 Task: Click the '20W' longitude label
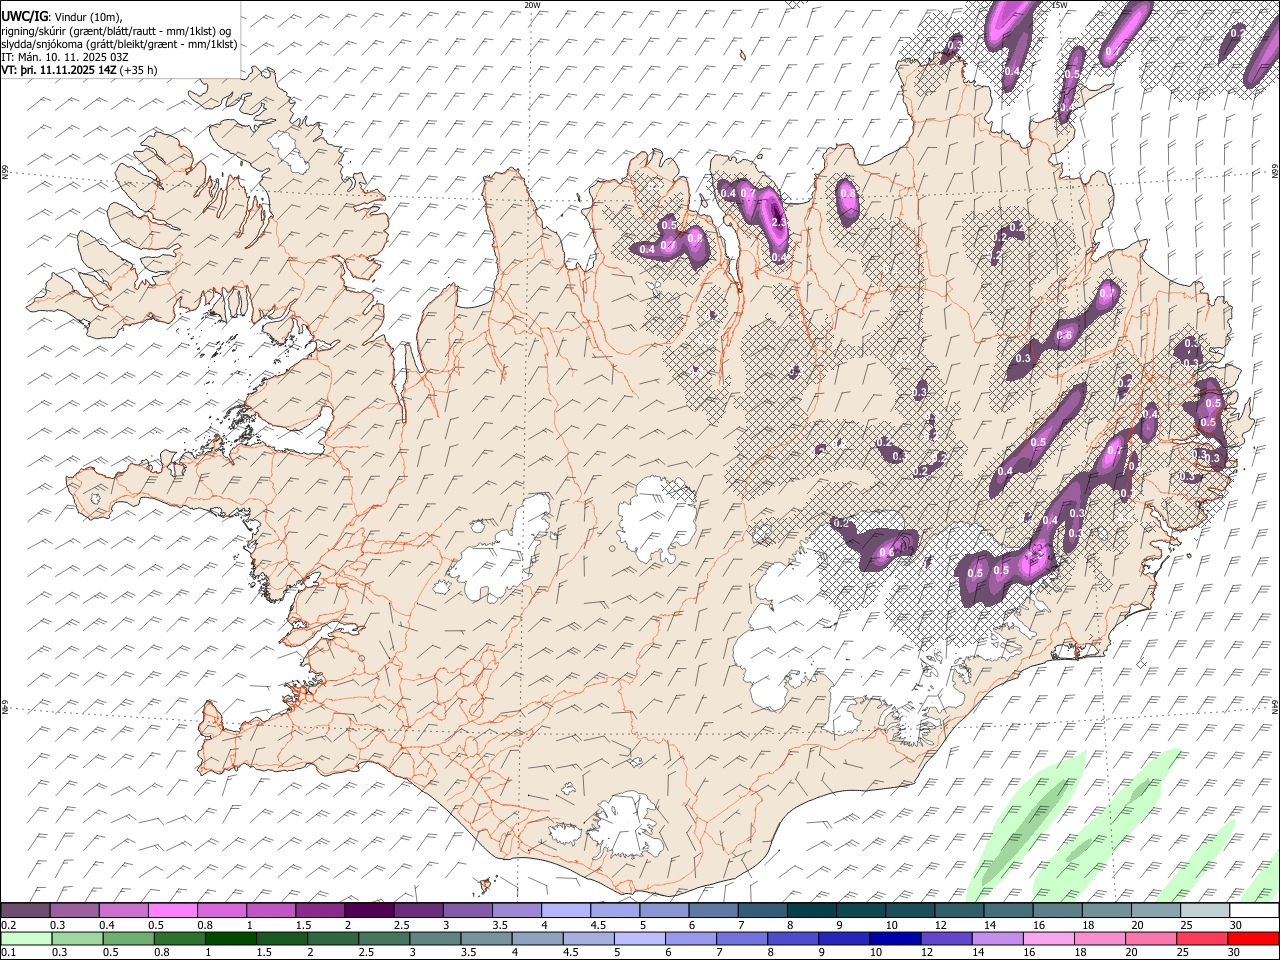(532, 4)
